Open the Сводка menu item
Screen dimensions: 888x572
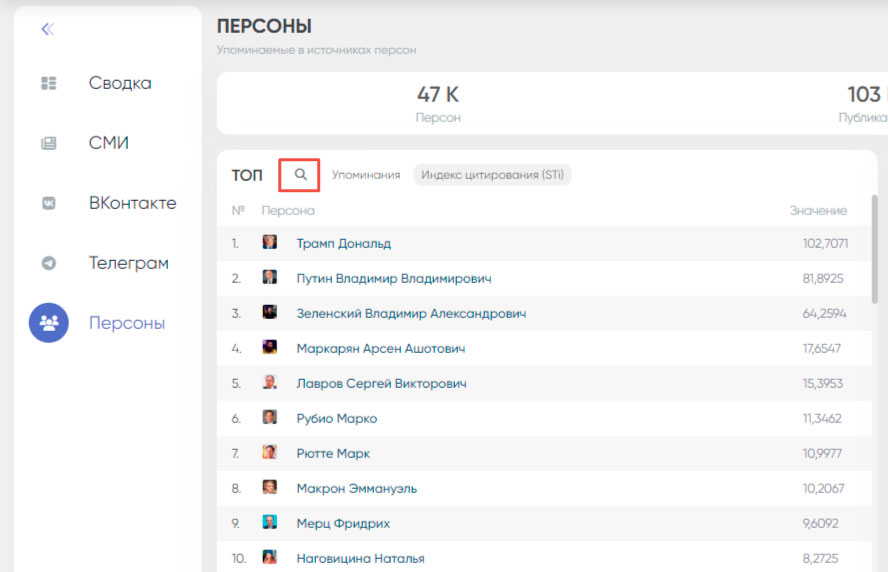[120, 83]
